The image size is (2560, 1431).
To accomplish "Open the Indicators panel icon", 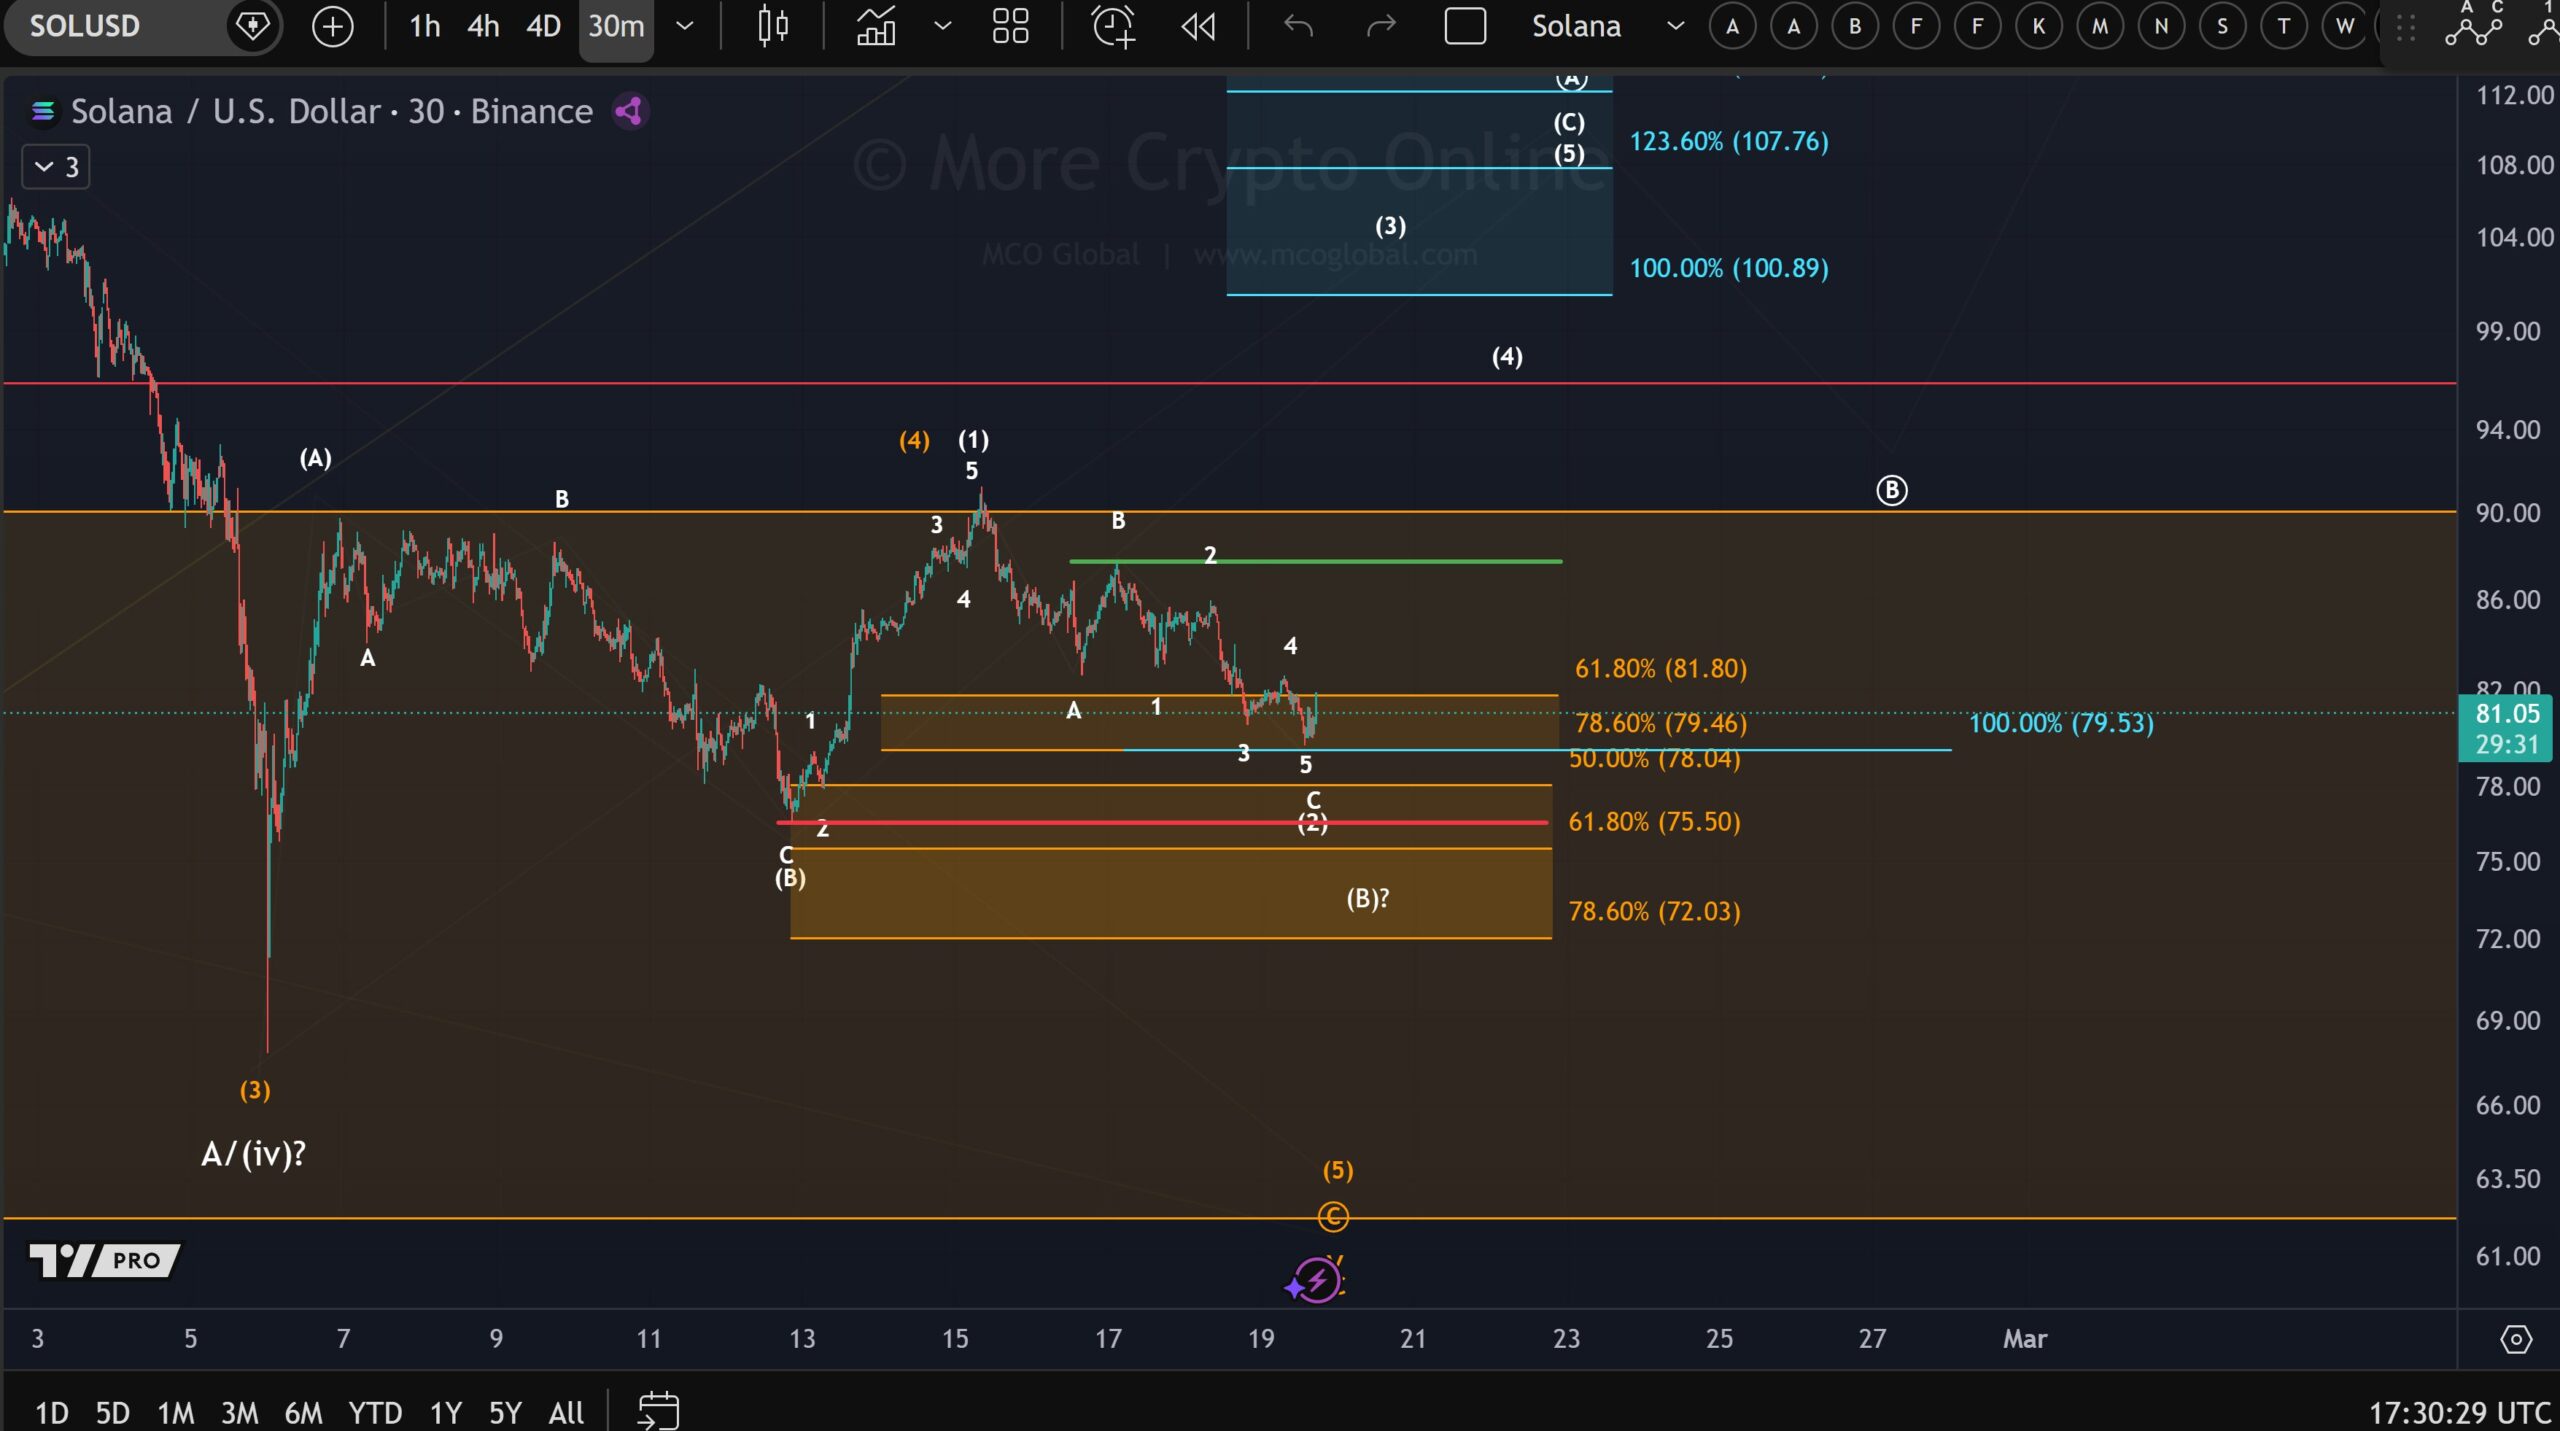I will click(875, 27).
